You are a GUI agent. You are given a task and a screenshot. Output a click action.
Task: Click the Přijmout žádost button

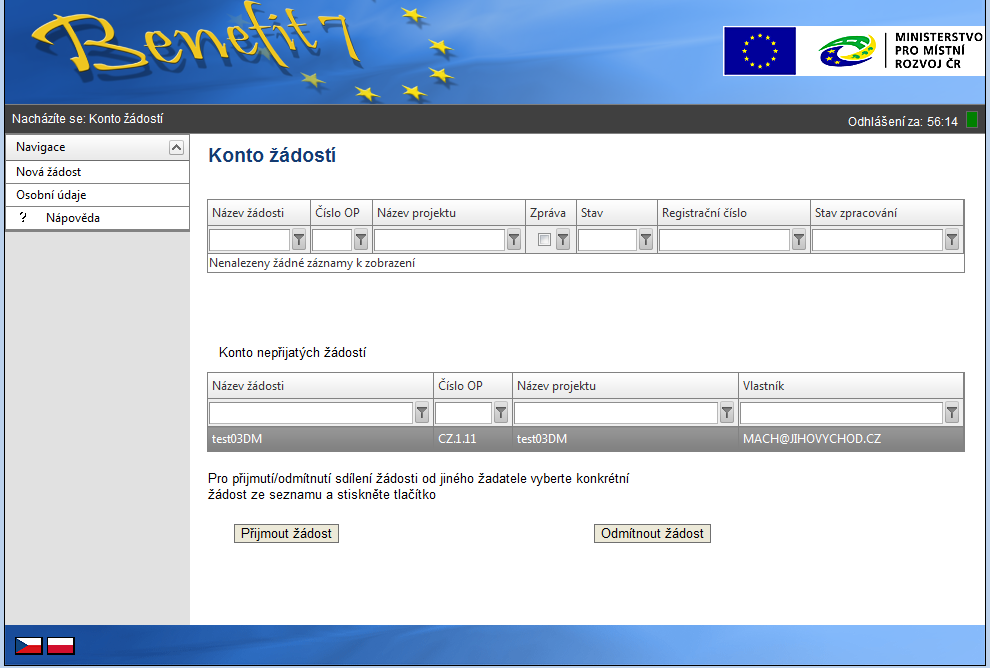(286, 534)
